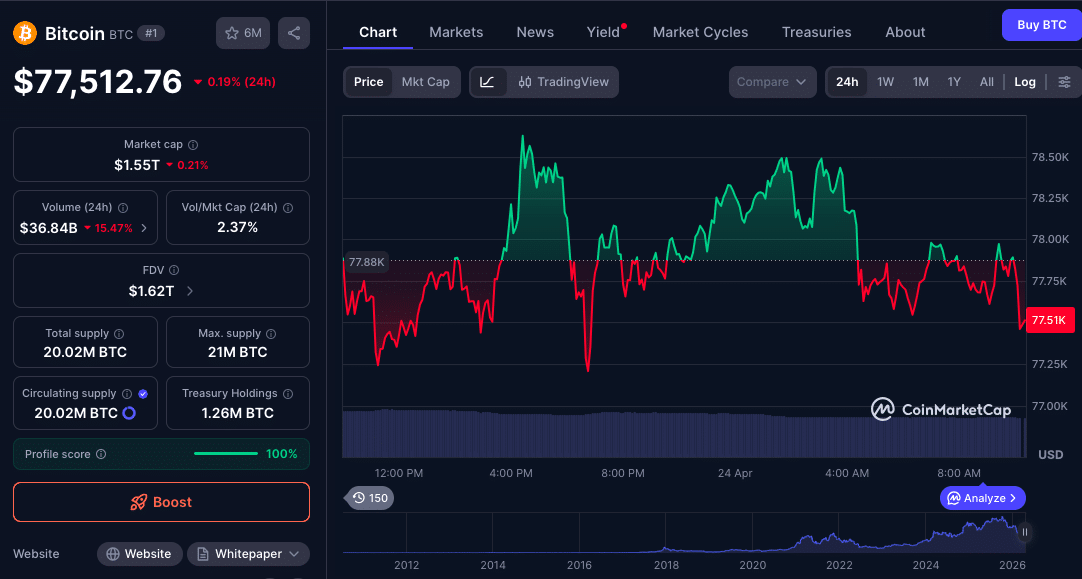Click the FDV info icon

pos(174,271)
